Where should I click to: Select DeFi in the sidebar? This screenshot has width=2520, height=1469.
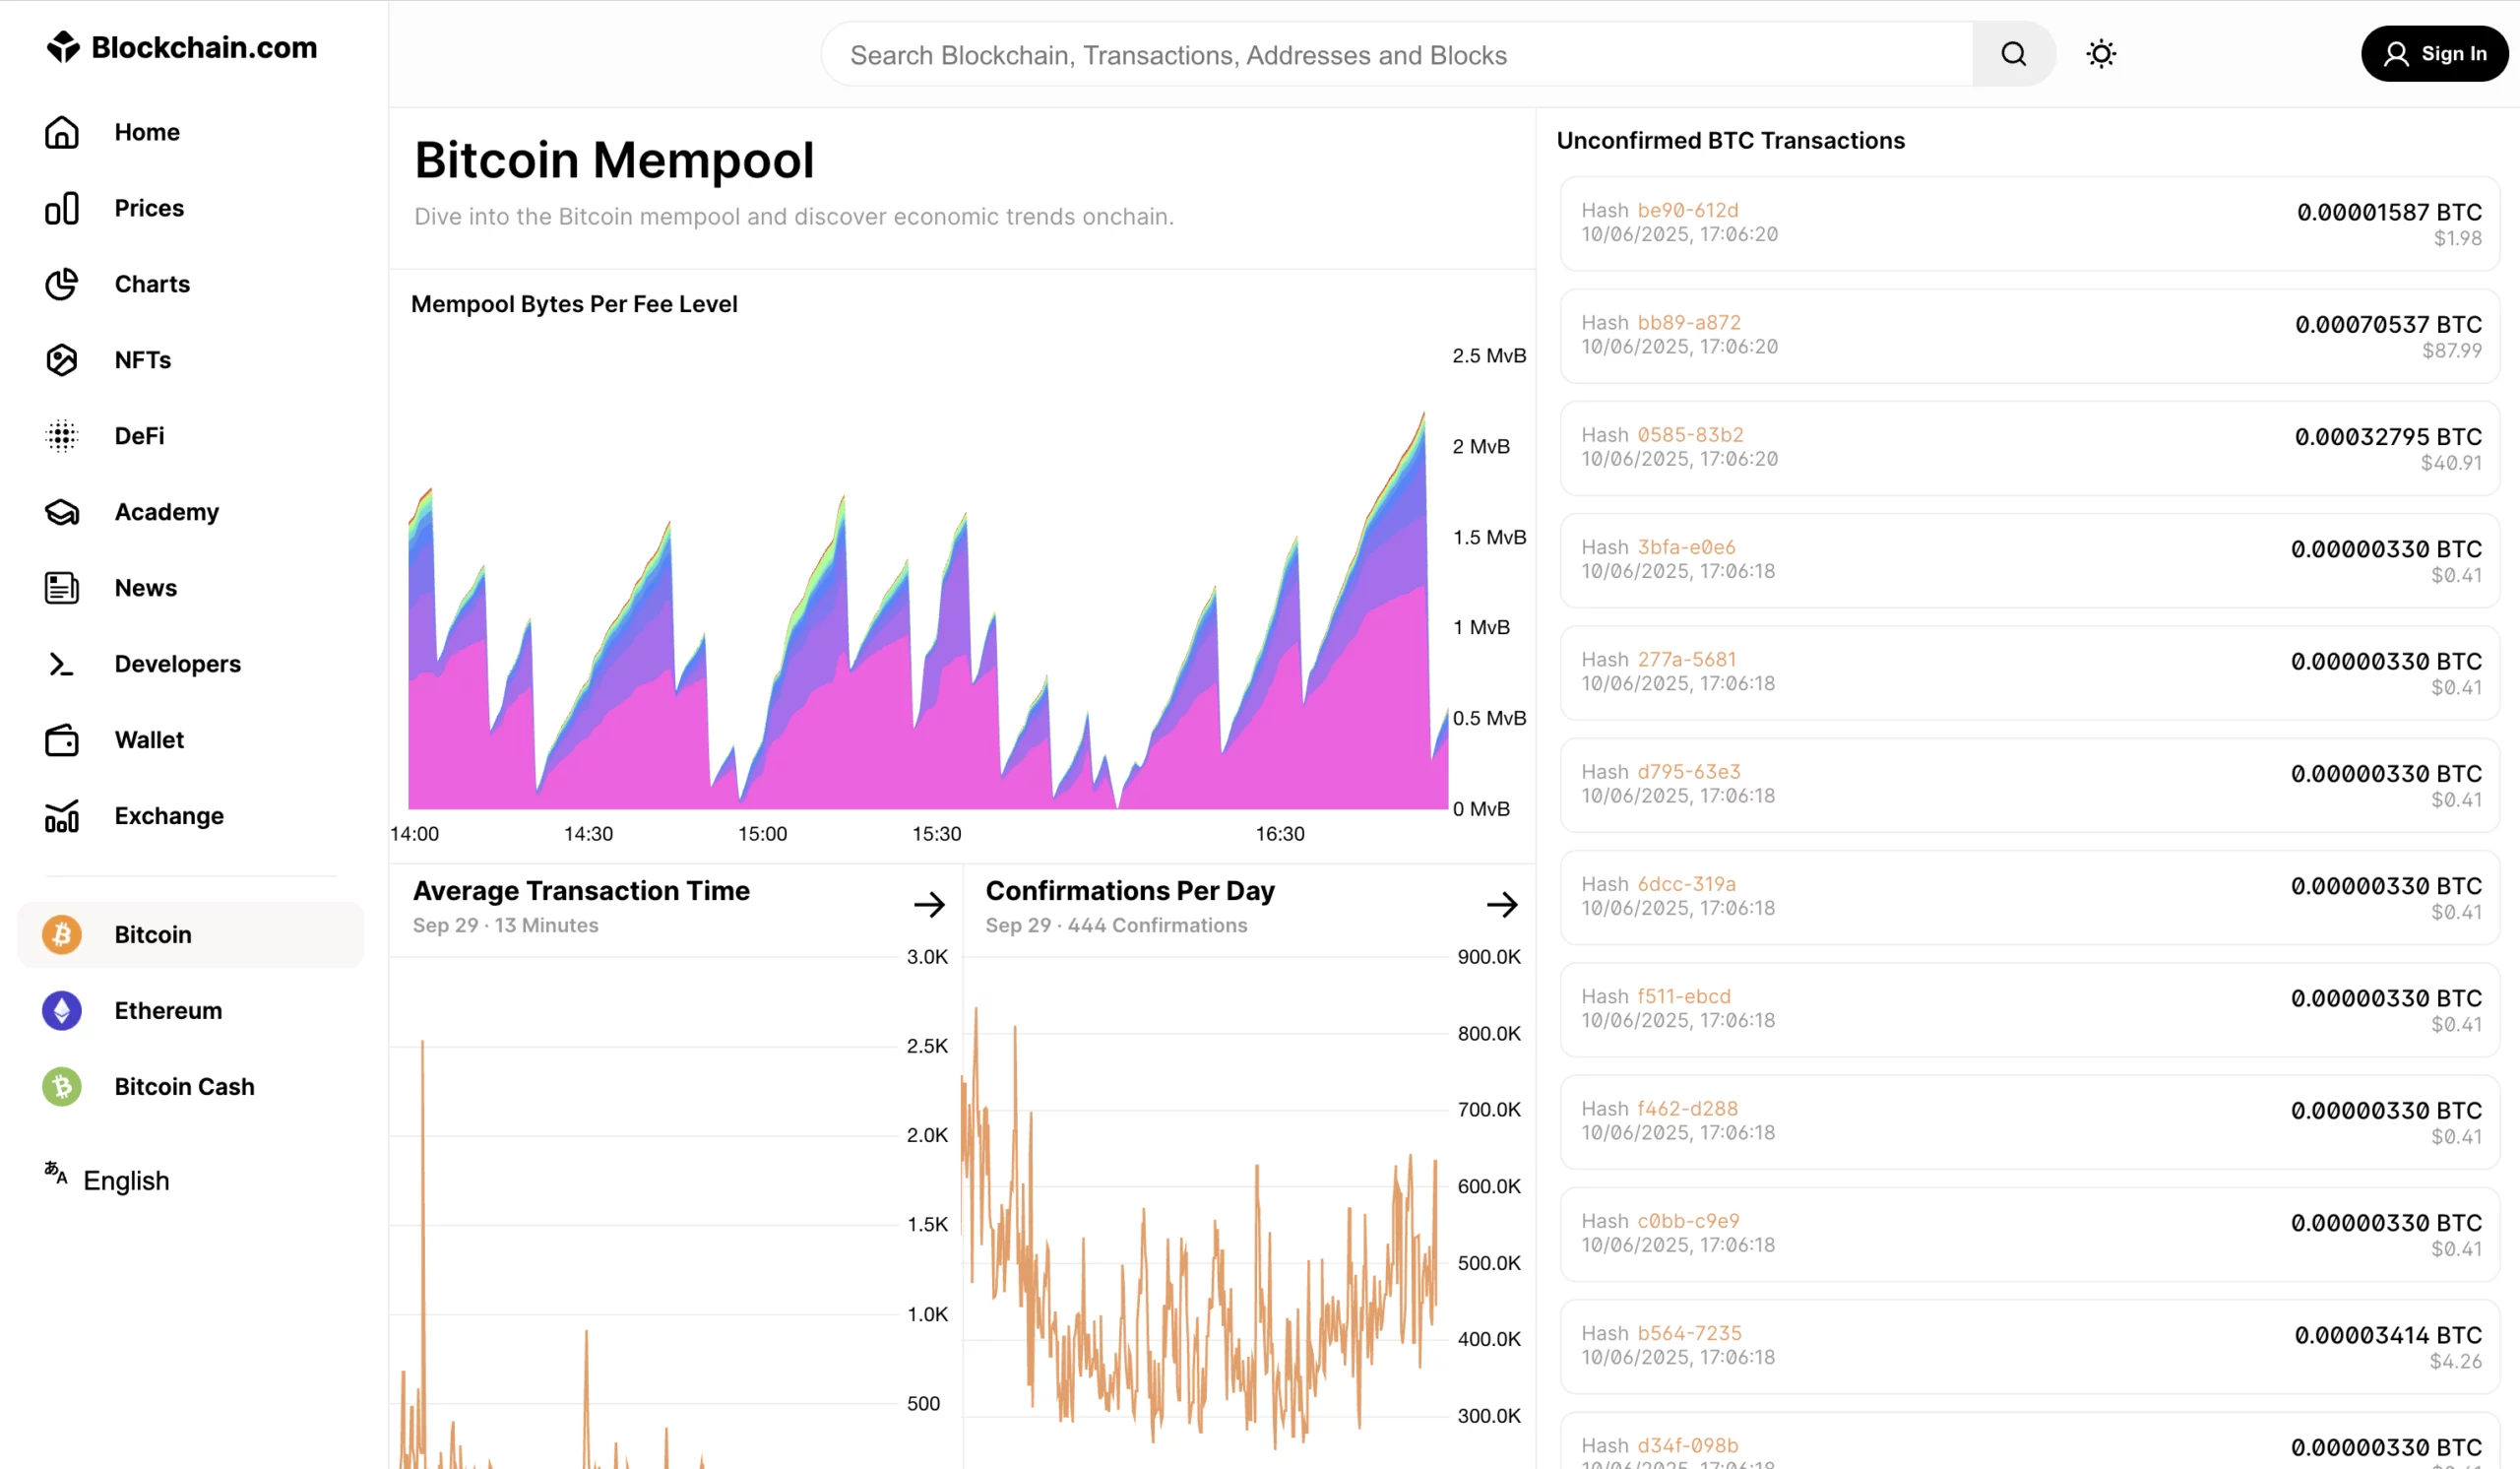pos(139,436)
